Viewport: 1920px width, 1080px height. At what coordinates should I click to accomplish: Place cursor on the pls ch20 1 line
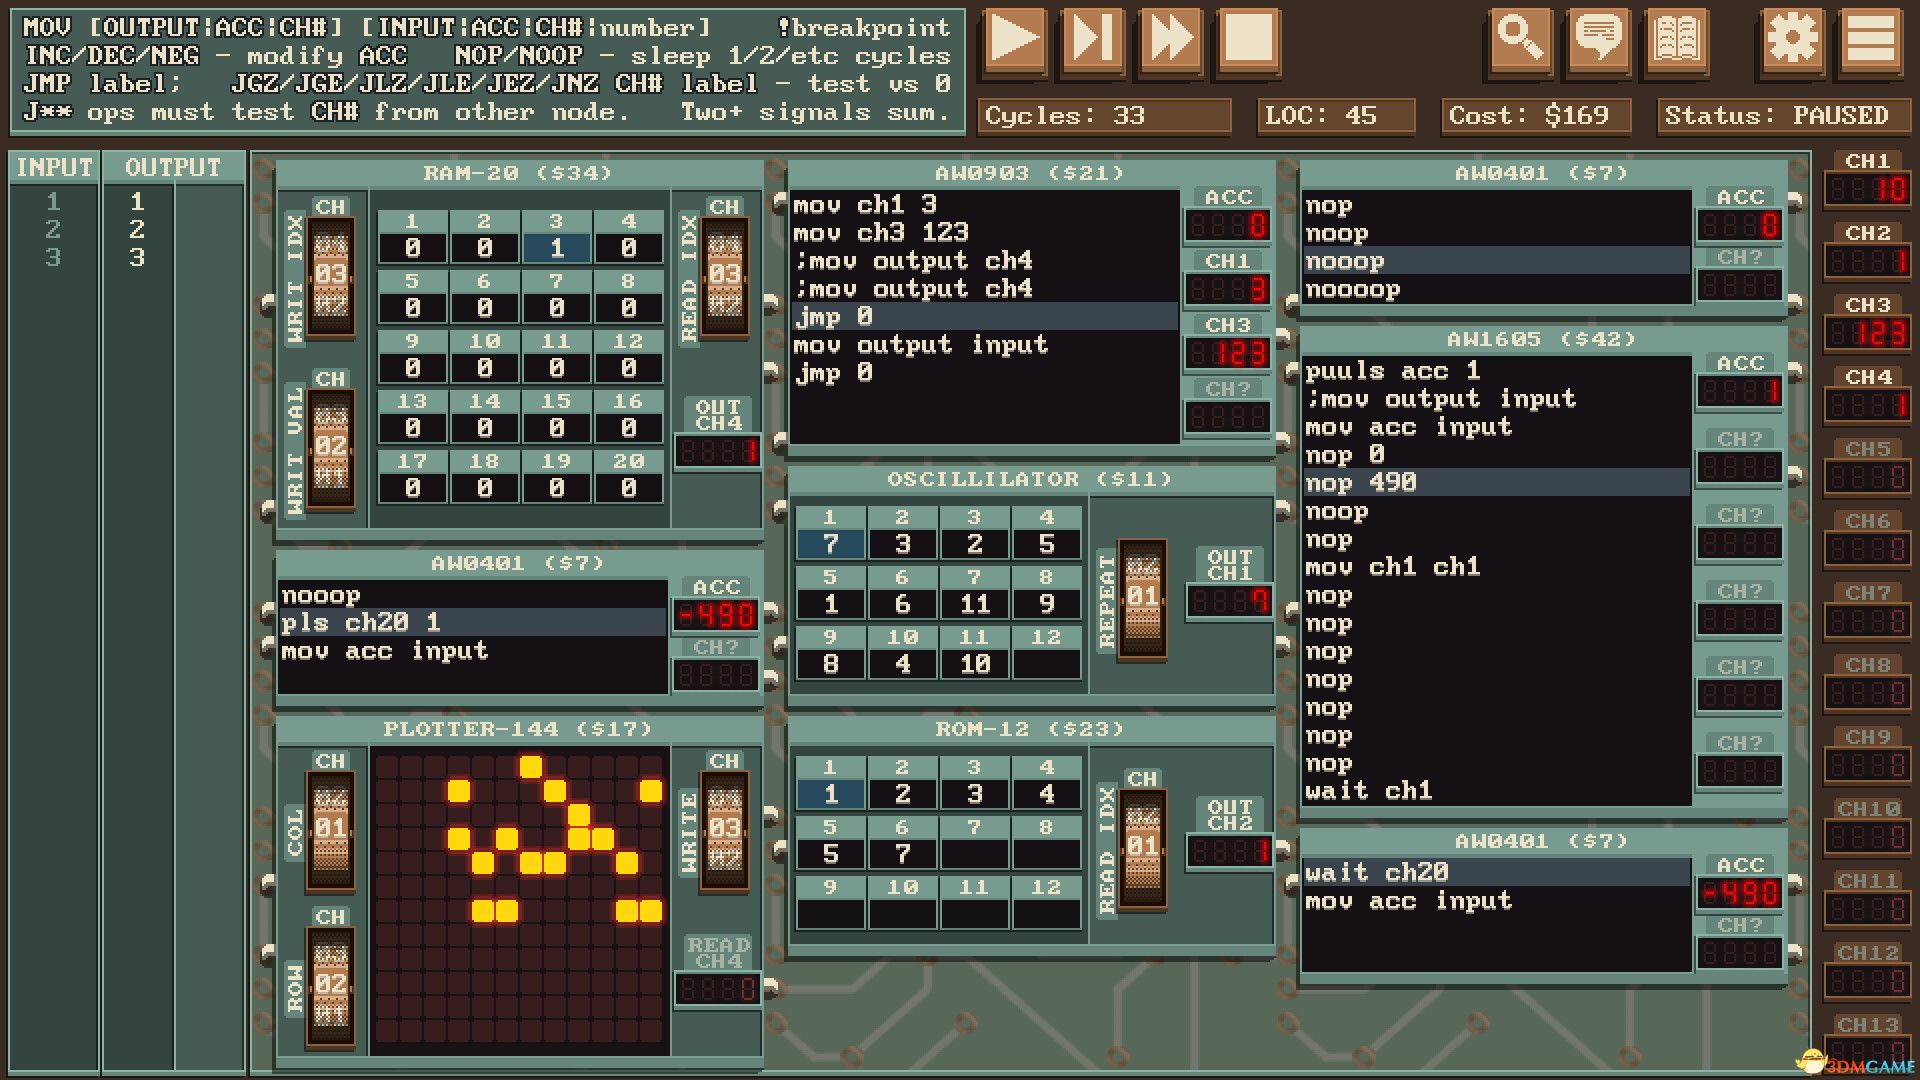pos(360,622)
